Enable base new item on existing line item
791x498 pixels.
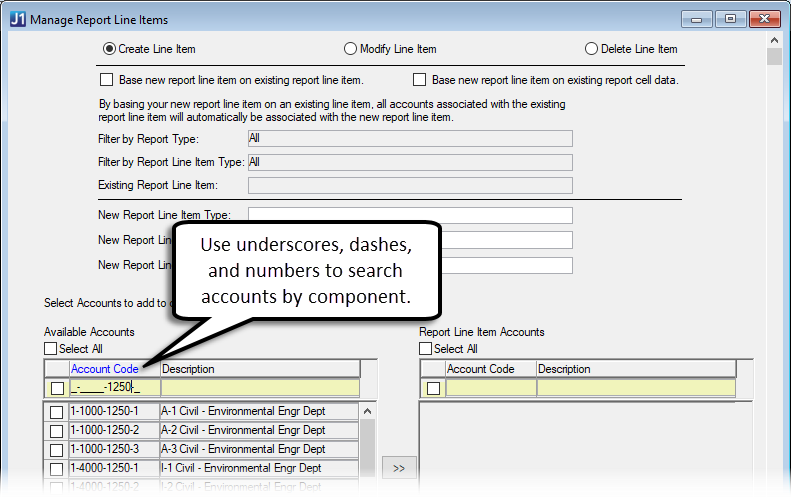pyautogui.click(x=107, y=80)
